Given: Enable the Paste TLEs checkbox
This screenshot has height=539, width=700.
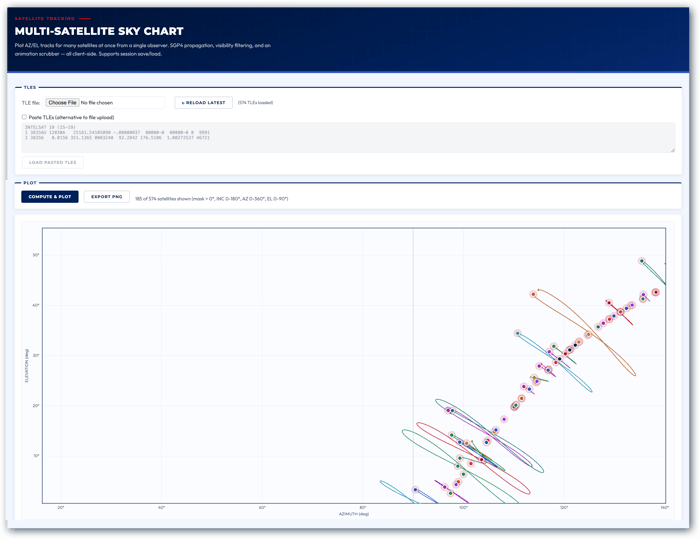Looking at the screenshot, I should pos(24,117).
